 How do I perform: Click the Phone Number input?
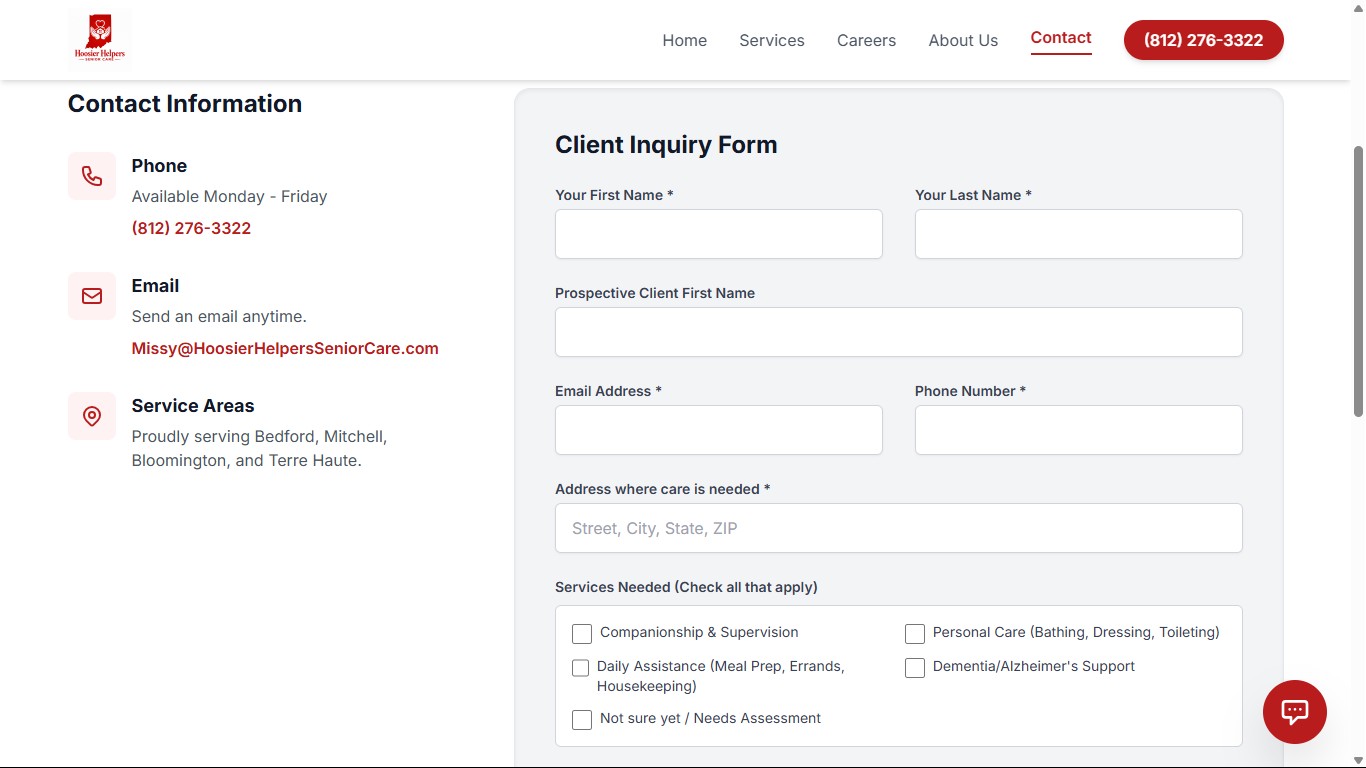tap(1079, 430)
